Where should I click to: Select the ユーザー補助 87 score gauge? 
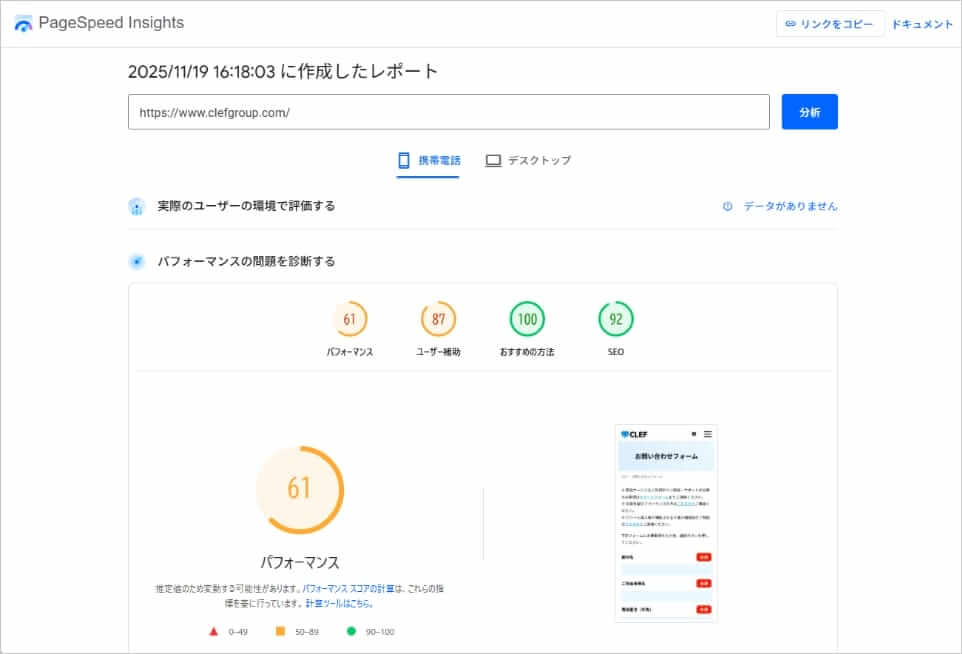click(438, 319)
